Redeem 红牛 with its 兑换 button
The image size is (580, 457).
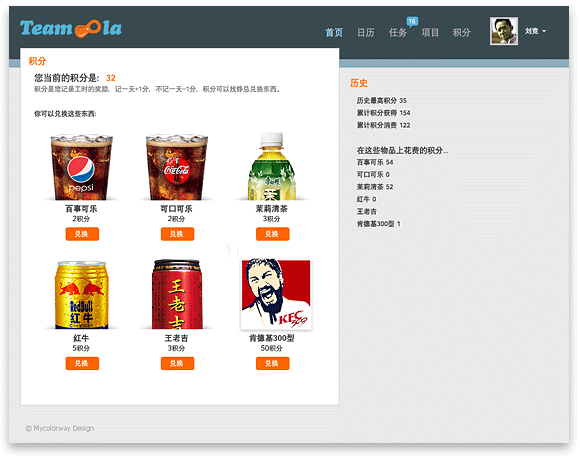click(x=82, y=363)
